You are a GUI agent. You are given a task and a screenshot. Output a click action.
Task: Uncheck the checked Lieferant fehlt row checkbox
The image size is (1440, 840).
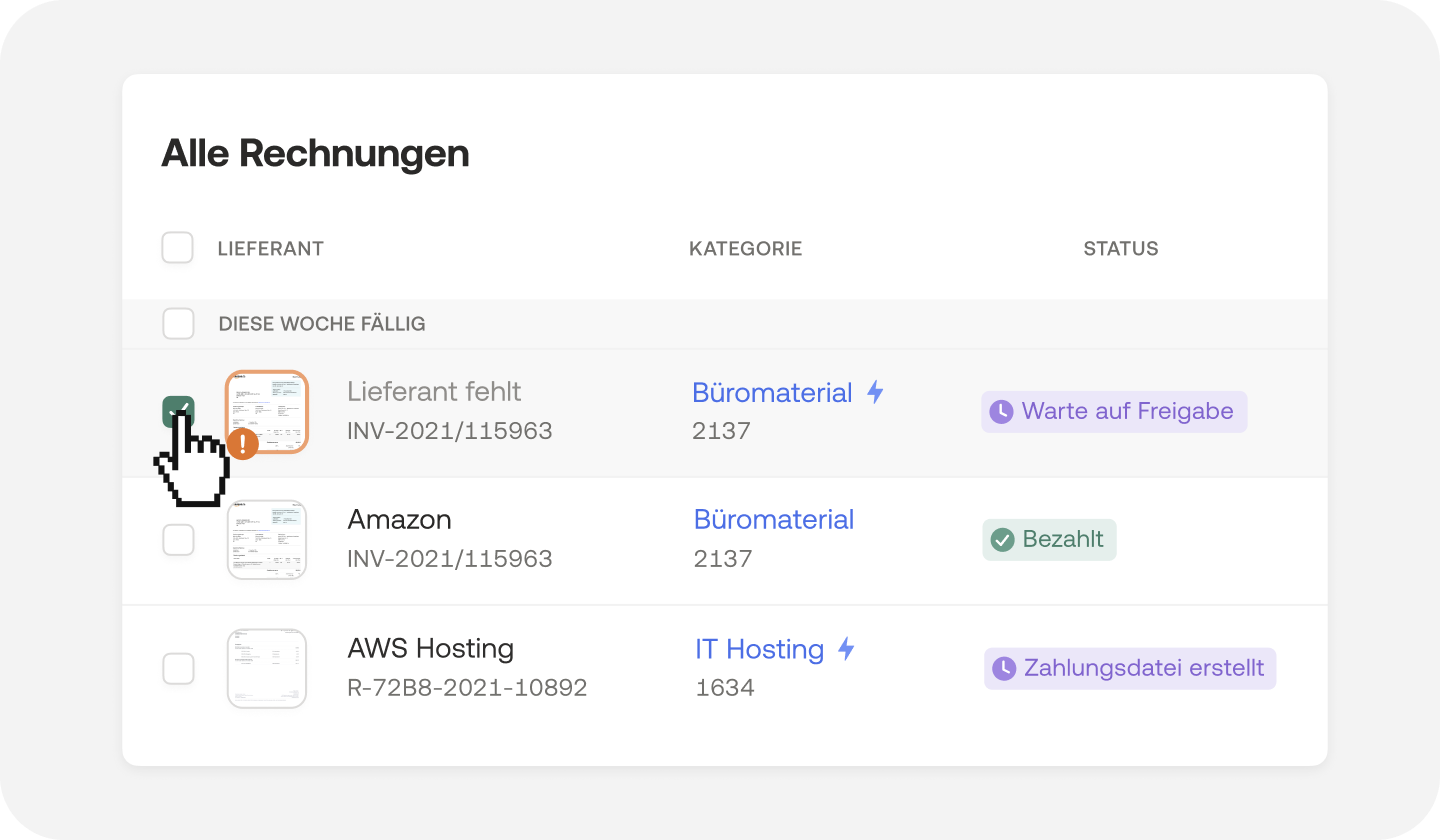177,410
